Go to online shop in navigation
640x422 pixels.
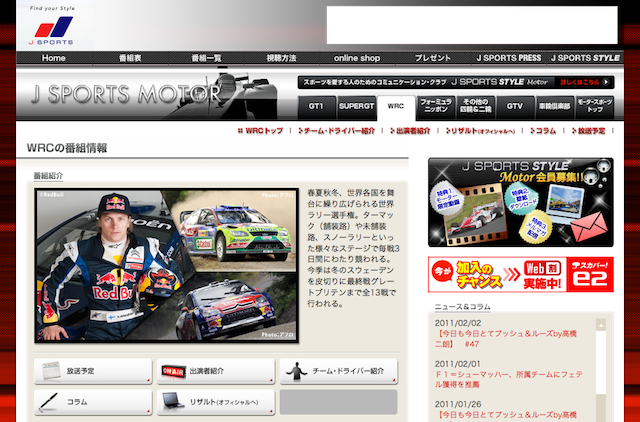point(357,58)
